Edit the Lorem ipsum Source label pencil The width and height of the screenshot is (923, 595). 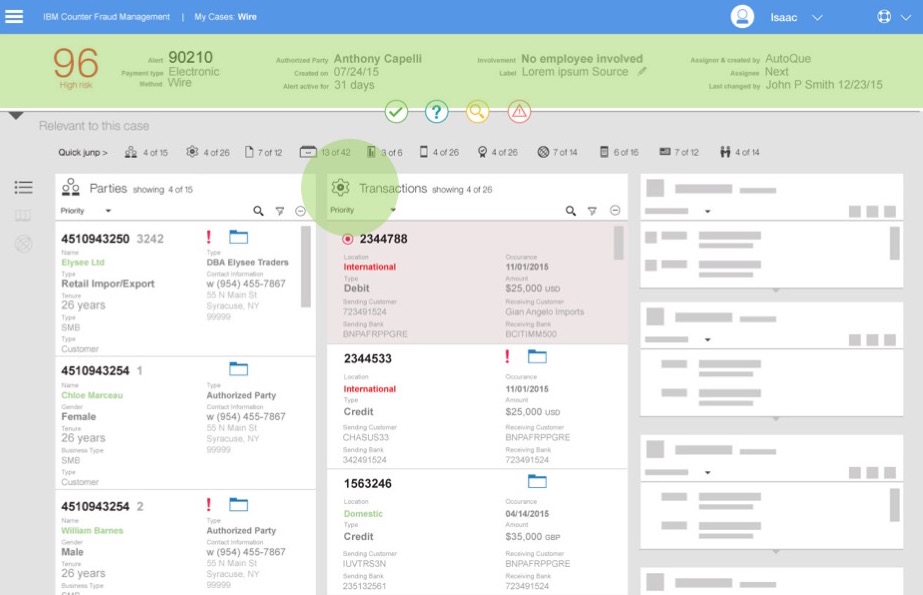[x=642, y=71]
